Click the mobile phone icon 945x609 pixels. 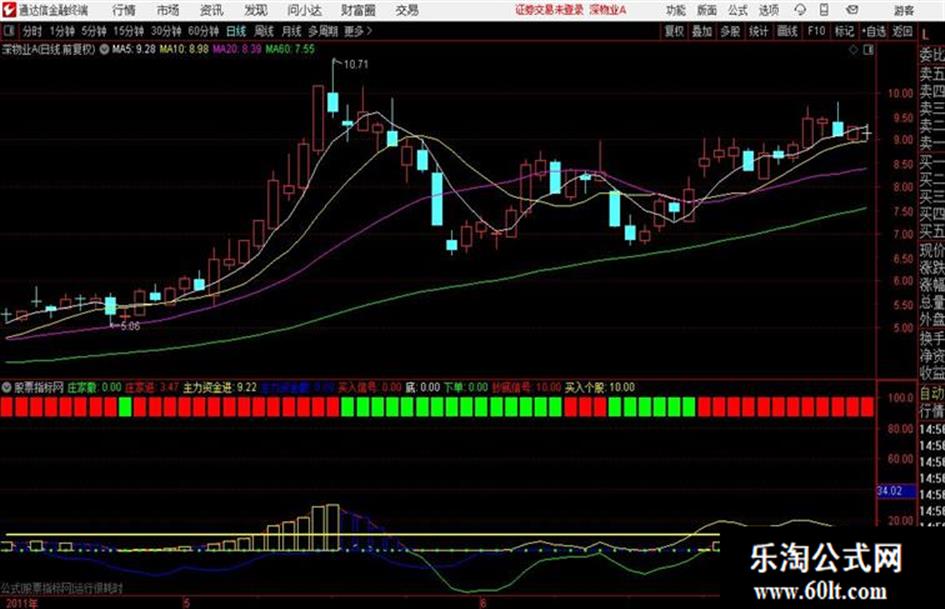pyautogui.click(x=824, y=10)
